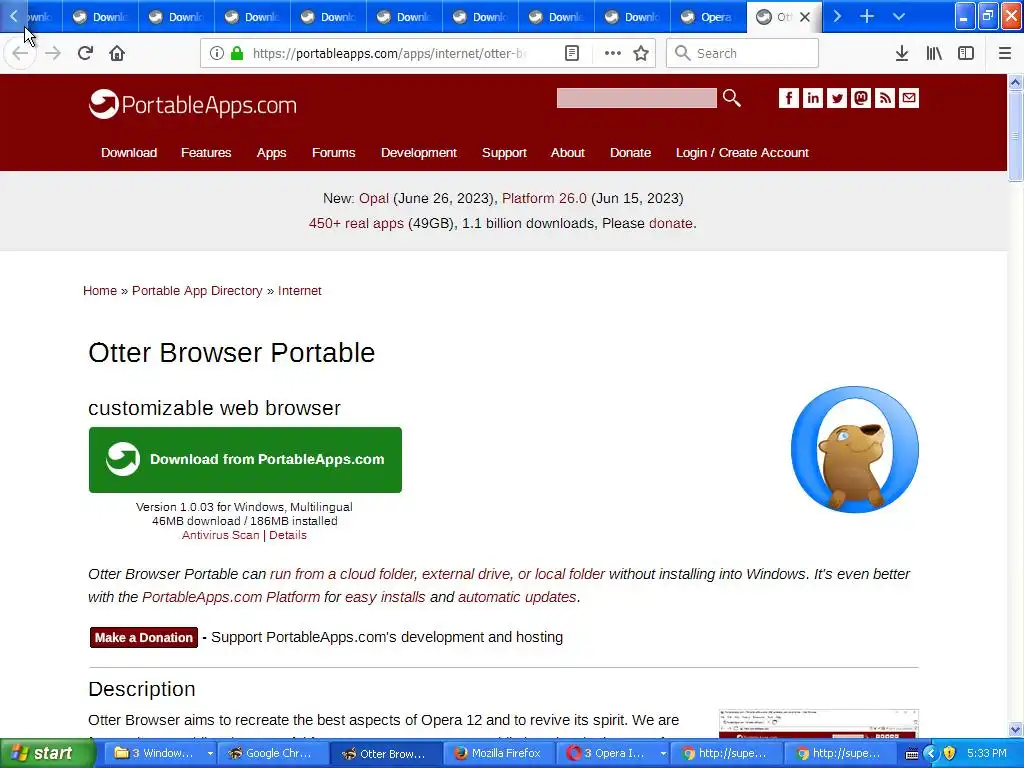This screenshot has height=768, width=1024.
Task: Toggle reader view in the address bar
Action: tap(571, 54)
